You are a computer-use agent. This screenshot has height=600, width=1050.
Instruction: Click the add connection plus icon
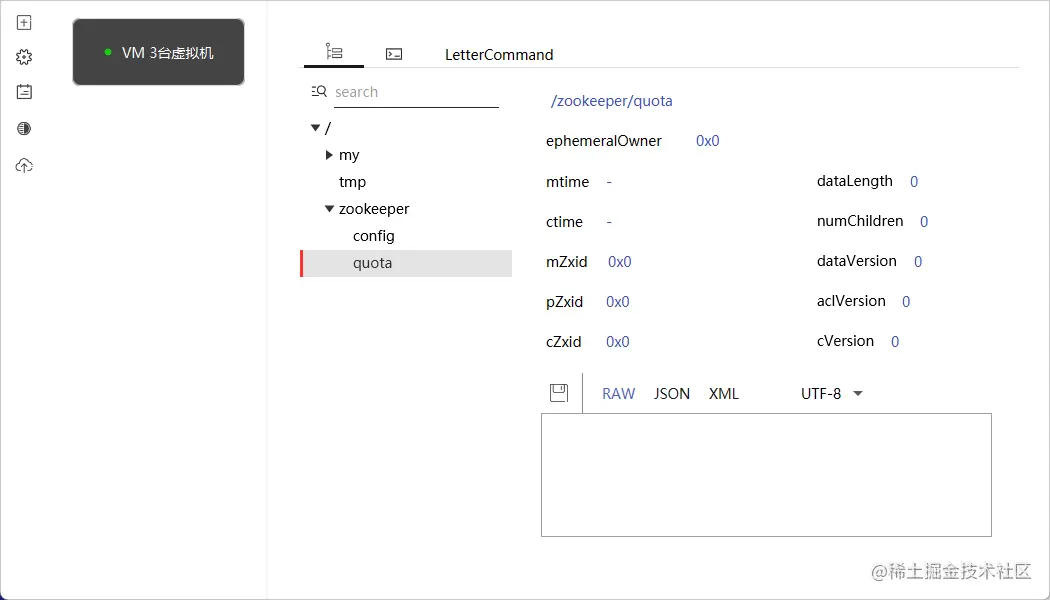tap(24, 23)
